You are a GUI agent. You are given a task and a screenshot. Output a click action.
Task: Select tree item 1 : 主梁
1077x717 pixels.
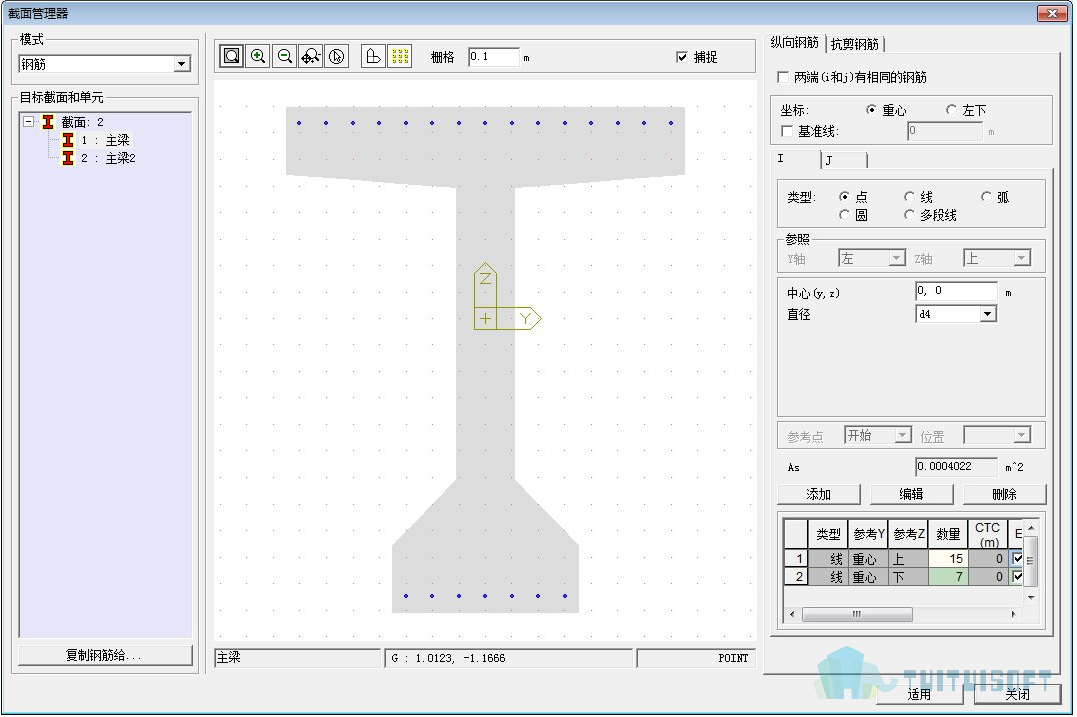click(x=104, y=140)
